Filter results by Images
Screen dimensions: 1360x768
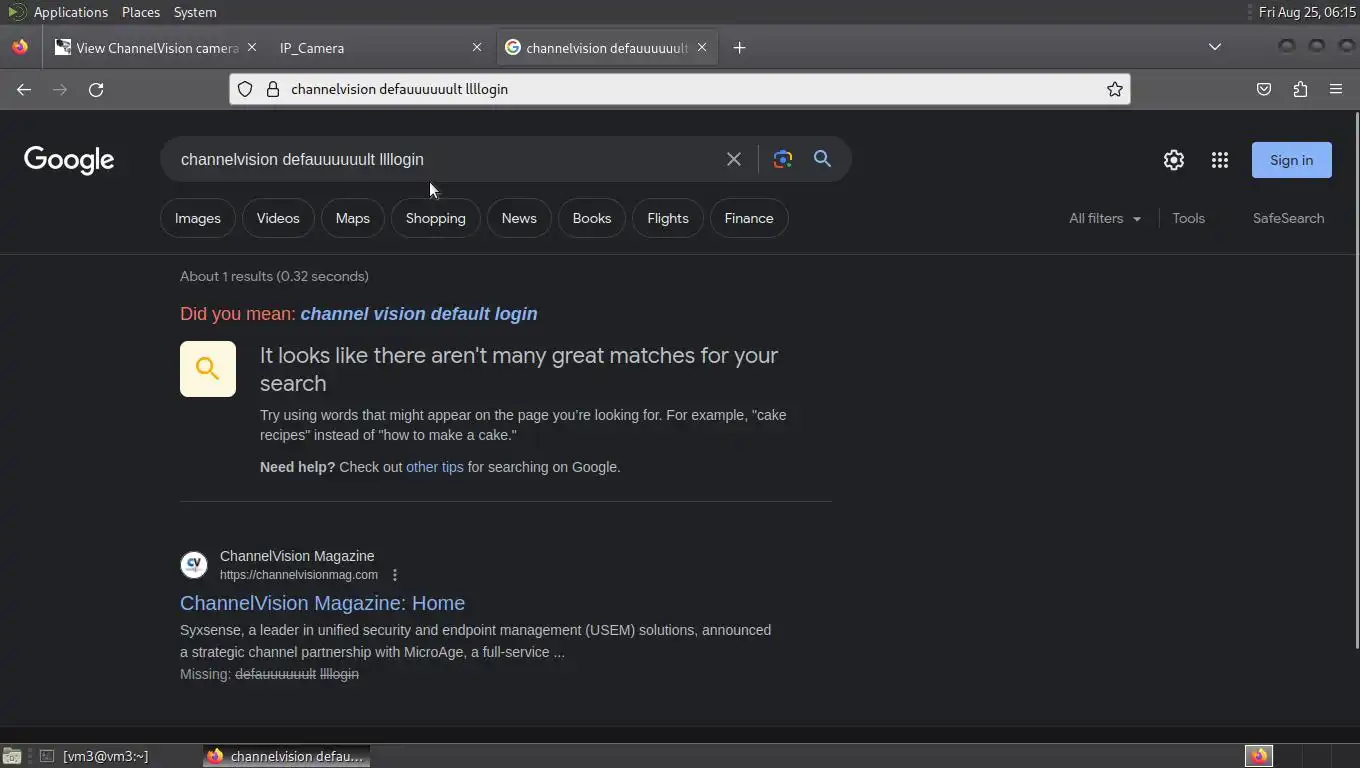198,218
